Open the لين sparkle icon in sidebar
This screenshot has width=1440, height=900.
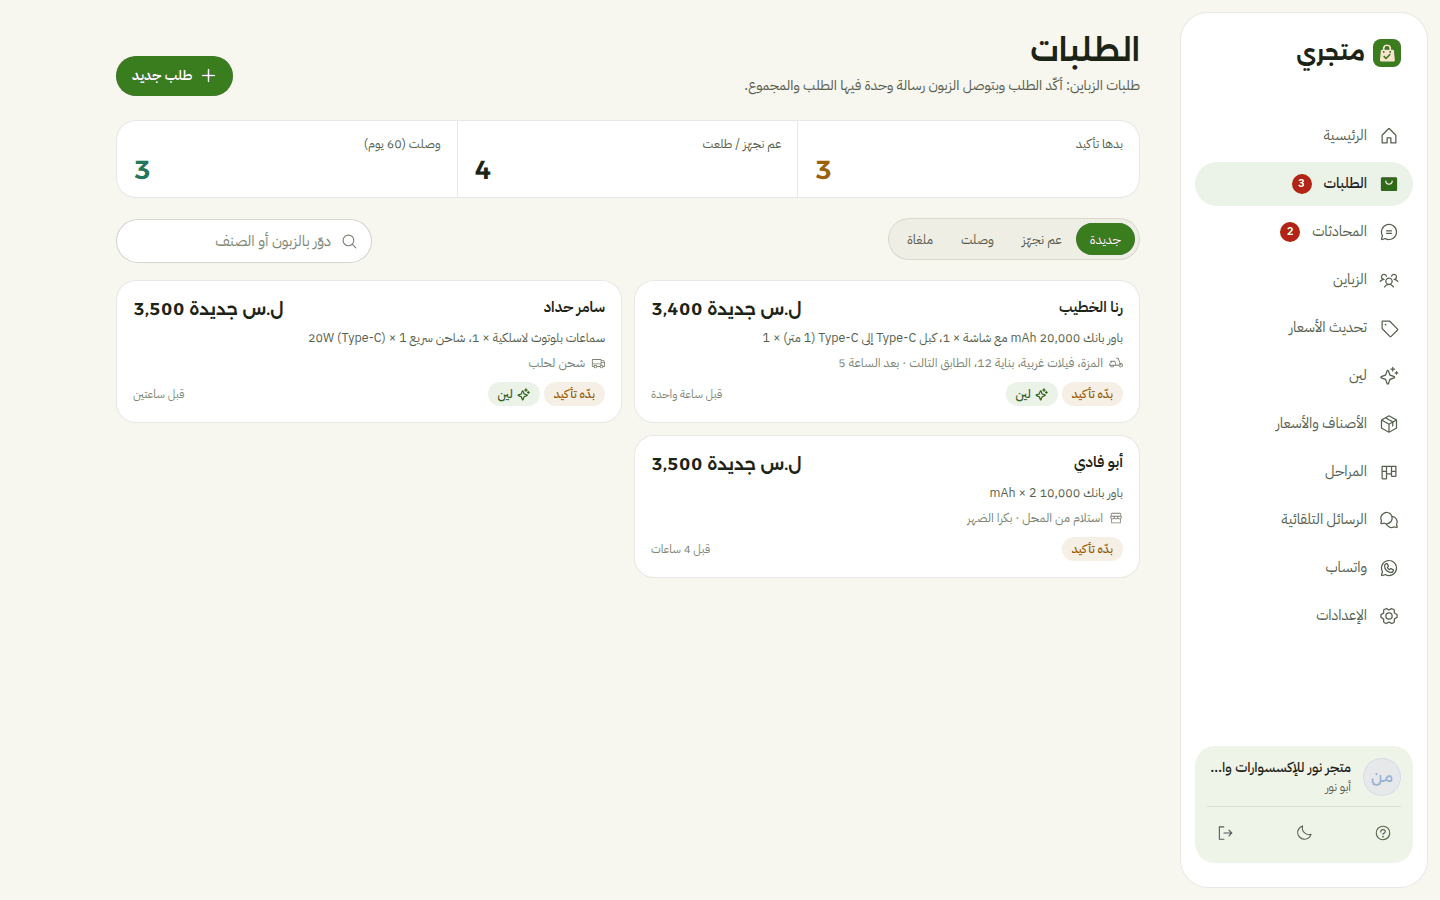(x=1389, y=376)
